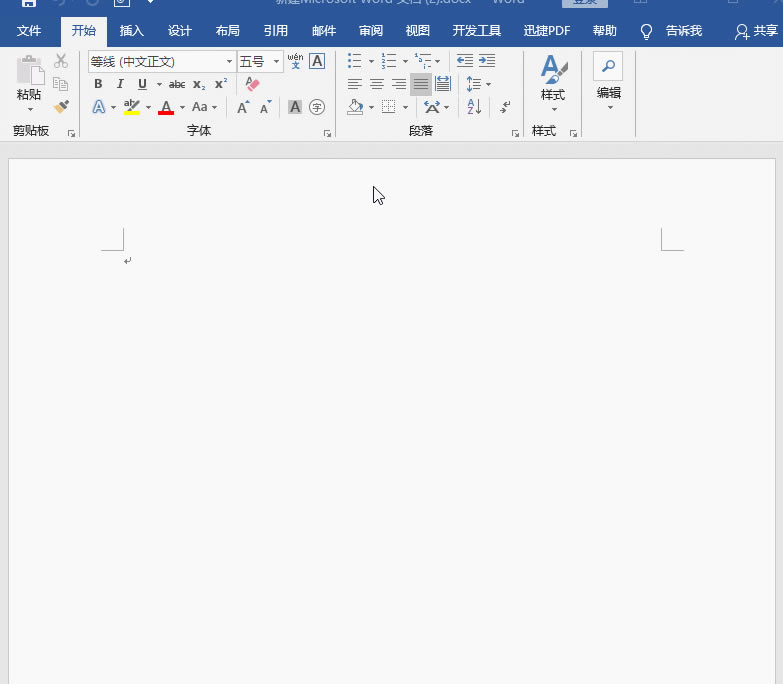Click the enclosed character 字 icon
Viewport: 783px width, 684px height.
pos(317,107)
